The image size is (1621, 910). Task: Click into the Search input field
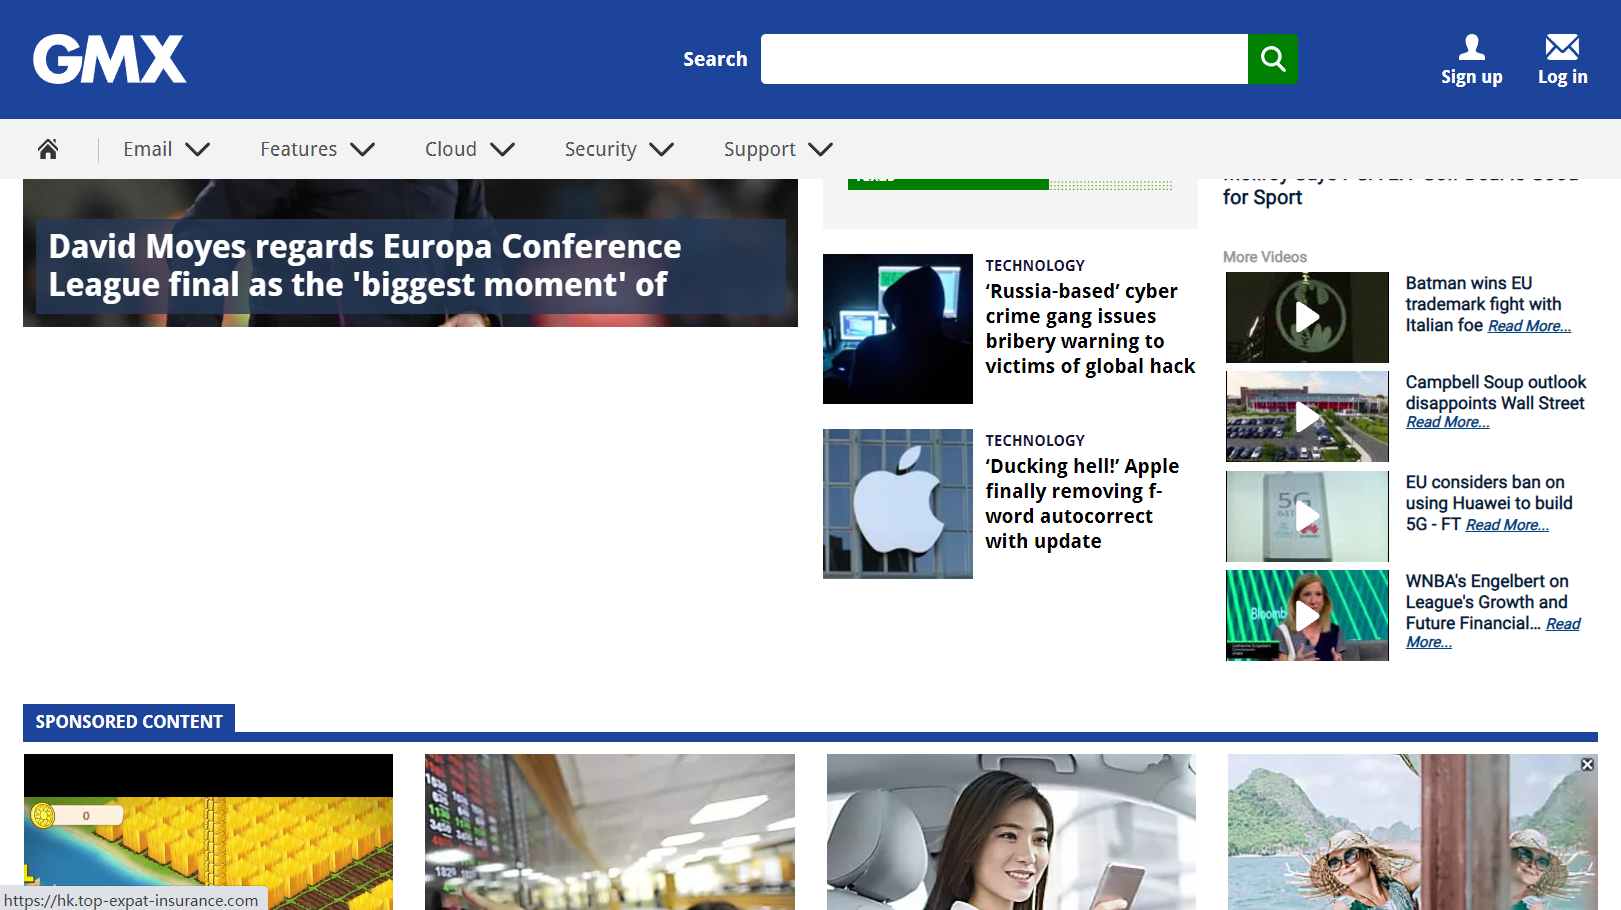click(x=1004, y=59)
